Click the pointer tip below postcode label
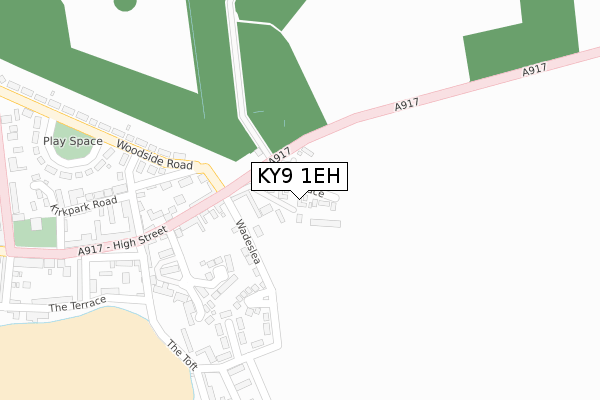This screenshot has height=400, width=600. click(x=299, y=198)
